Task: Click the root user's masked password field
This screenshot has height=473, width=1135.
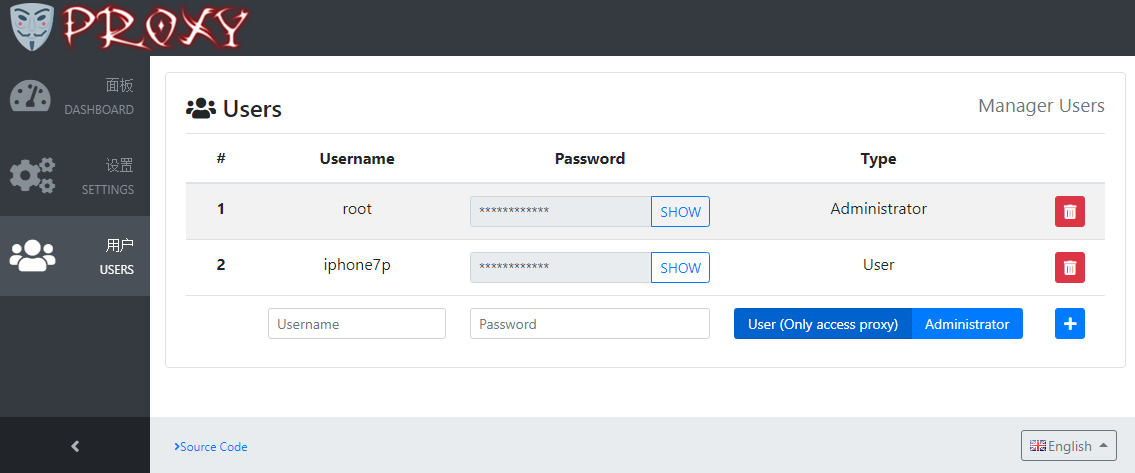Action: pos(561,212)
